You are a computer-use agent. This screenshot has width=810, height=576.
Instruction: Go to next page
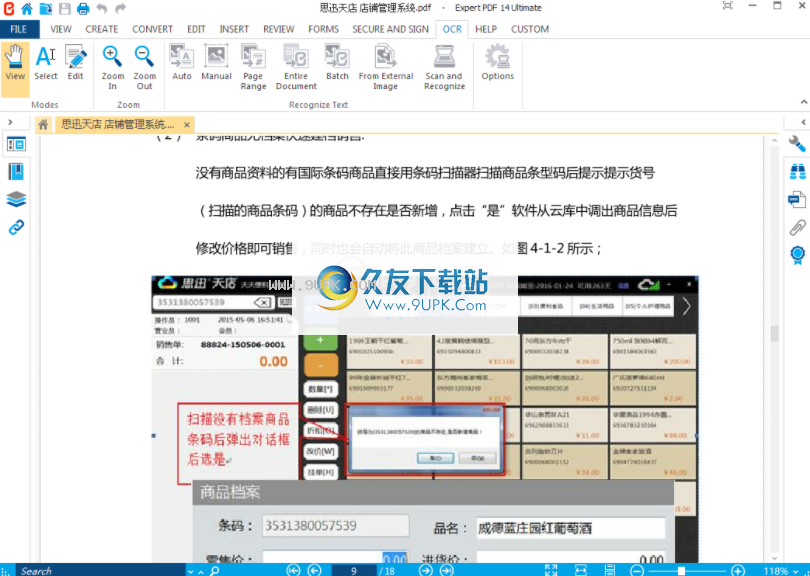pos(426,570)
